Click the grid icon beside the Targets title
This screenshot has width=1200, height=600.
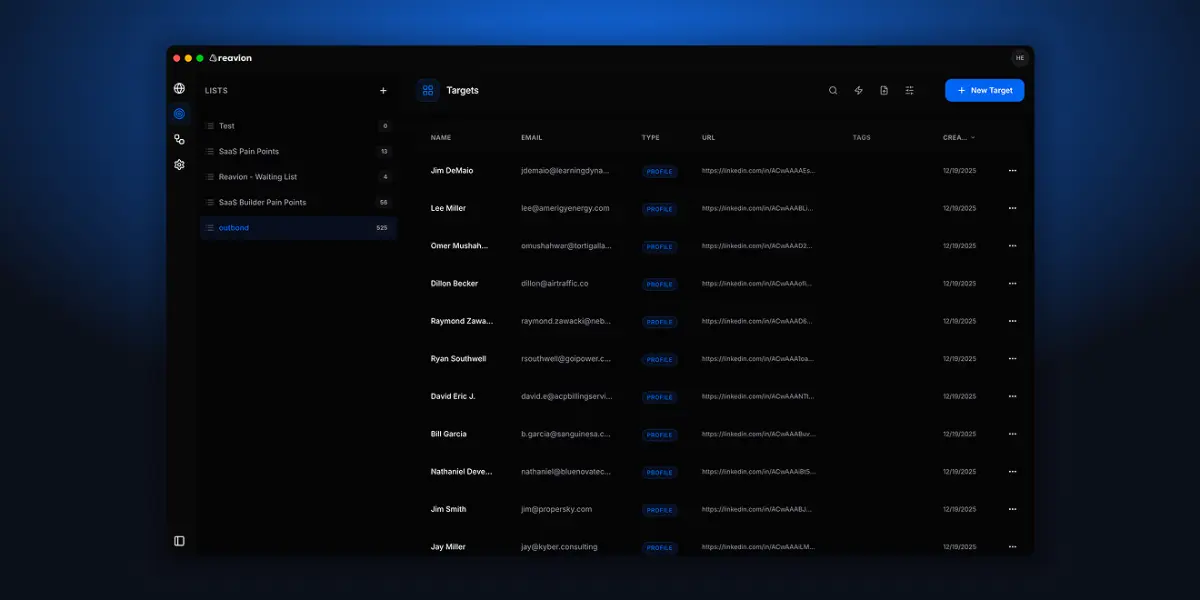pyautogui.click(x=428, y=90)
